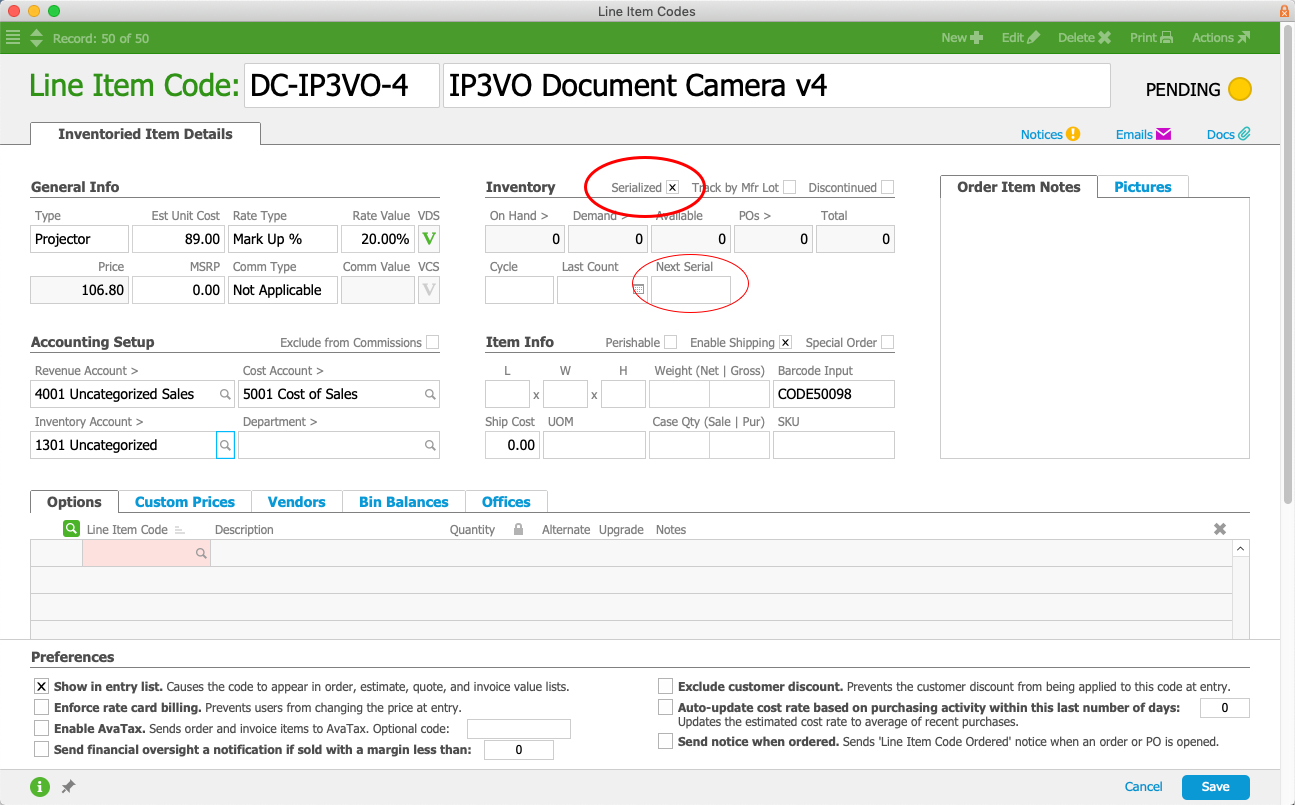Toggle the Enable Shipping checkbox
Screen dimensions: 1295x805
click(x=786, y=342)
